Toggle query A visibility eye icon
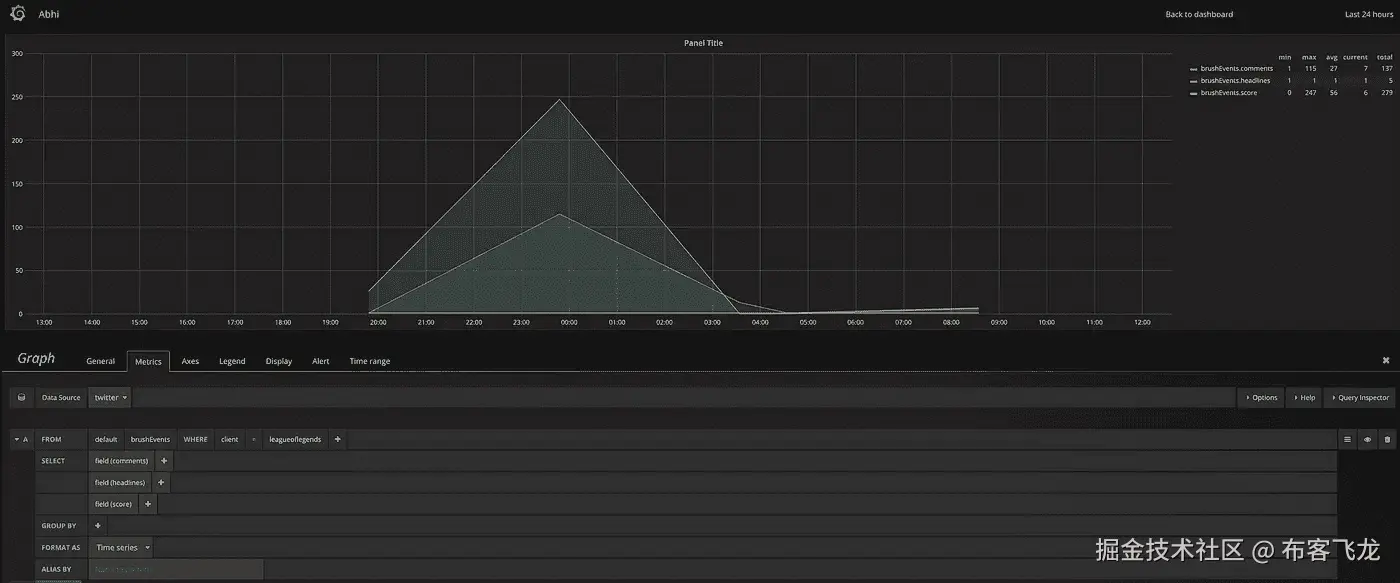 1367,439
